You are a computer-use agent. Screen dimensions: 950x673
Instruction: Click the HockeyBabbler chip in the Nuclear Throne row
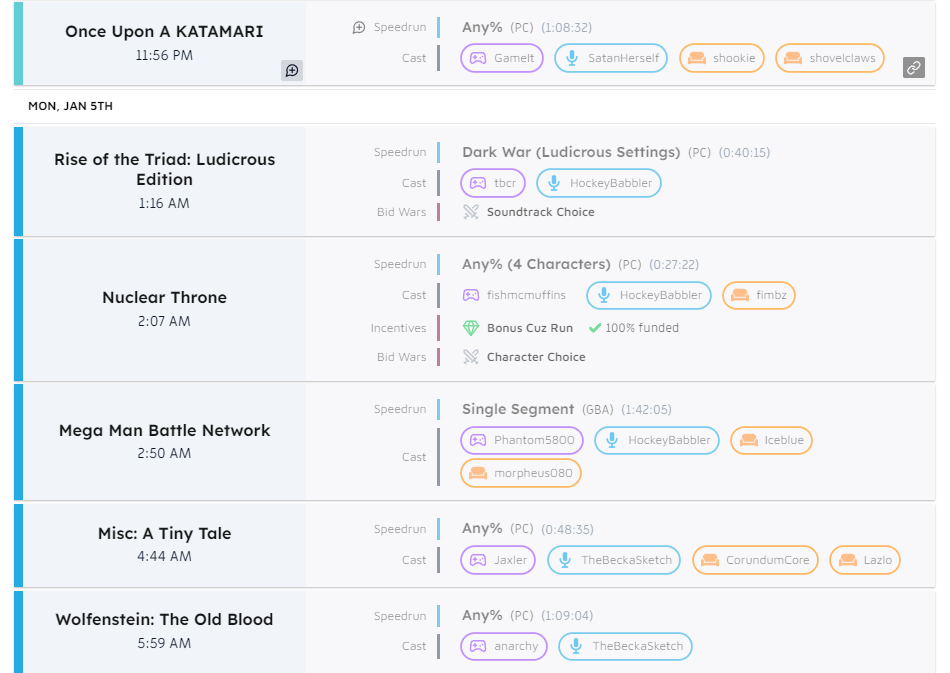pyautogui.click(x=648, y=295)
